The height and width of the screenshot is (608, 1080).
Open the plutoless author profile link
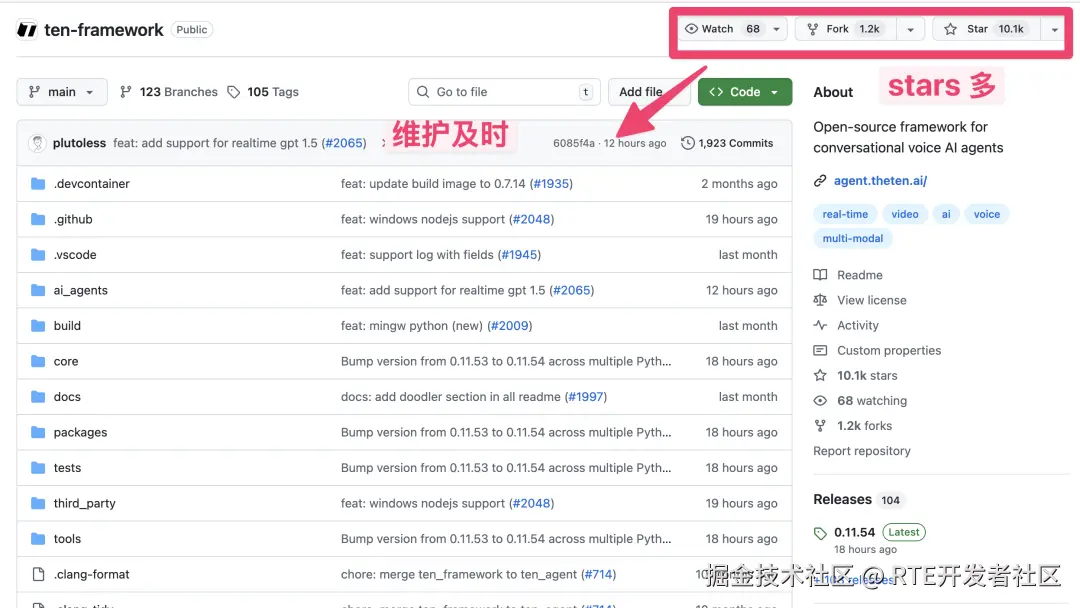pyautogui.click(x=79, y=143)
